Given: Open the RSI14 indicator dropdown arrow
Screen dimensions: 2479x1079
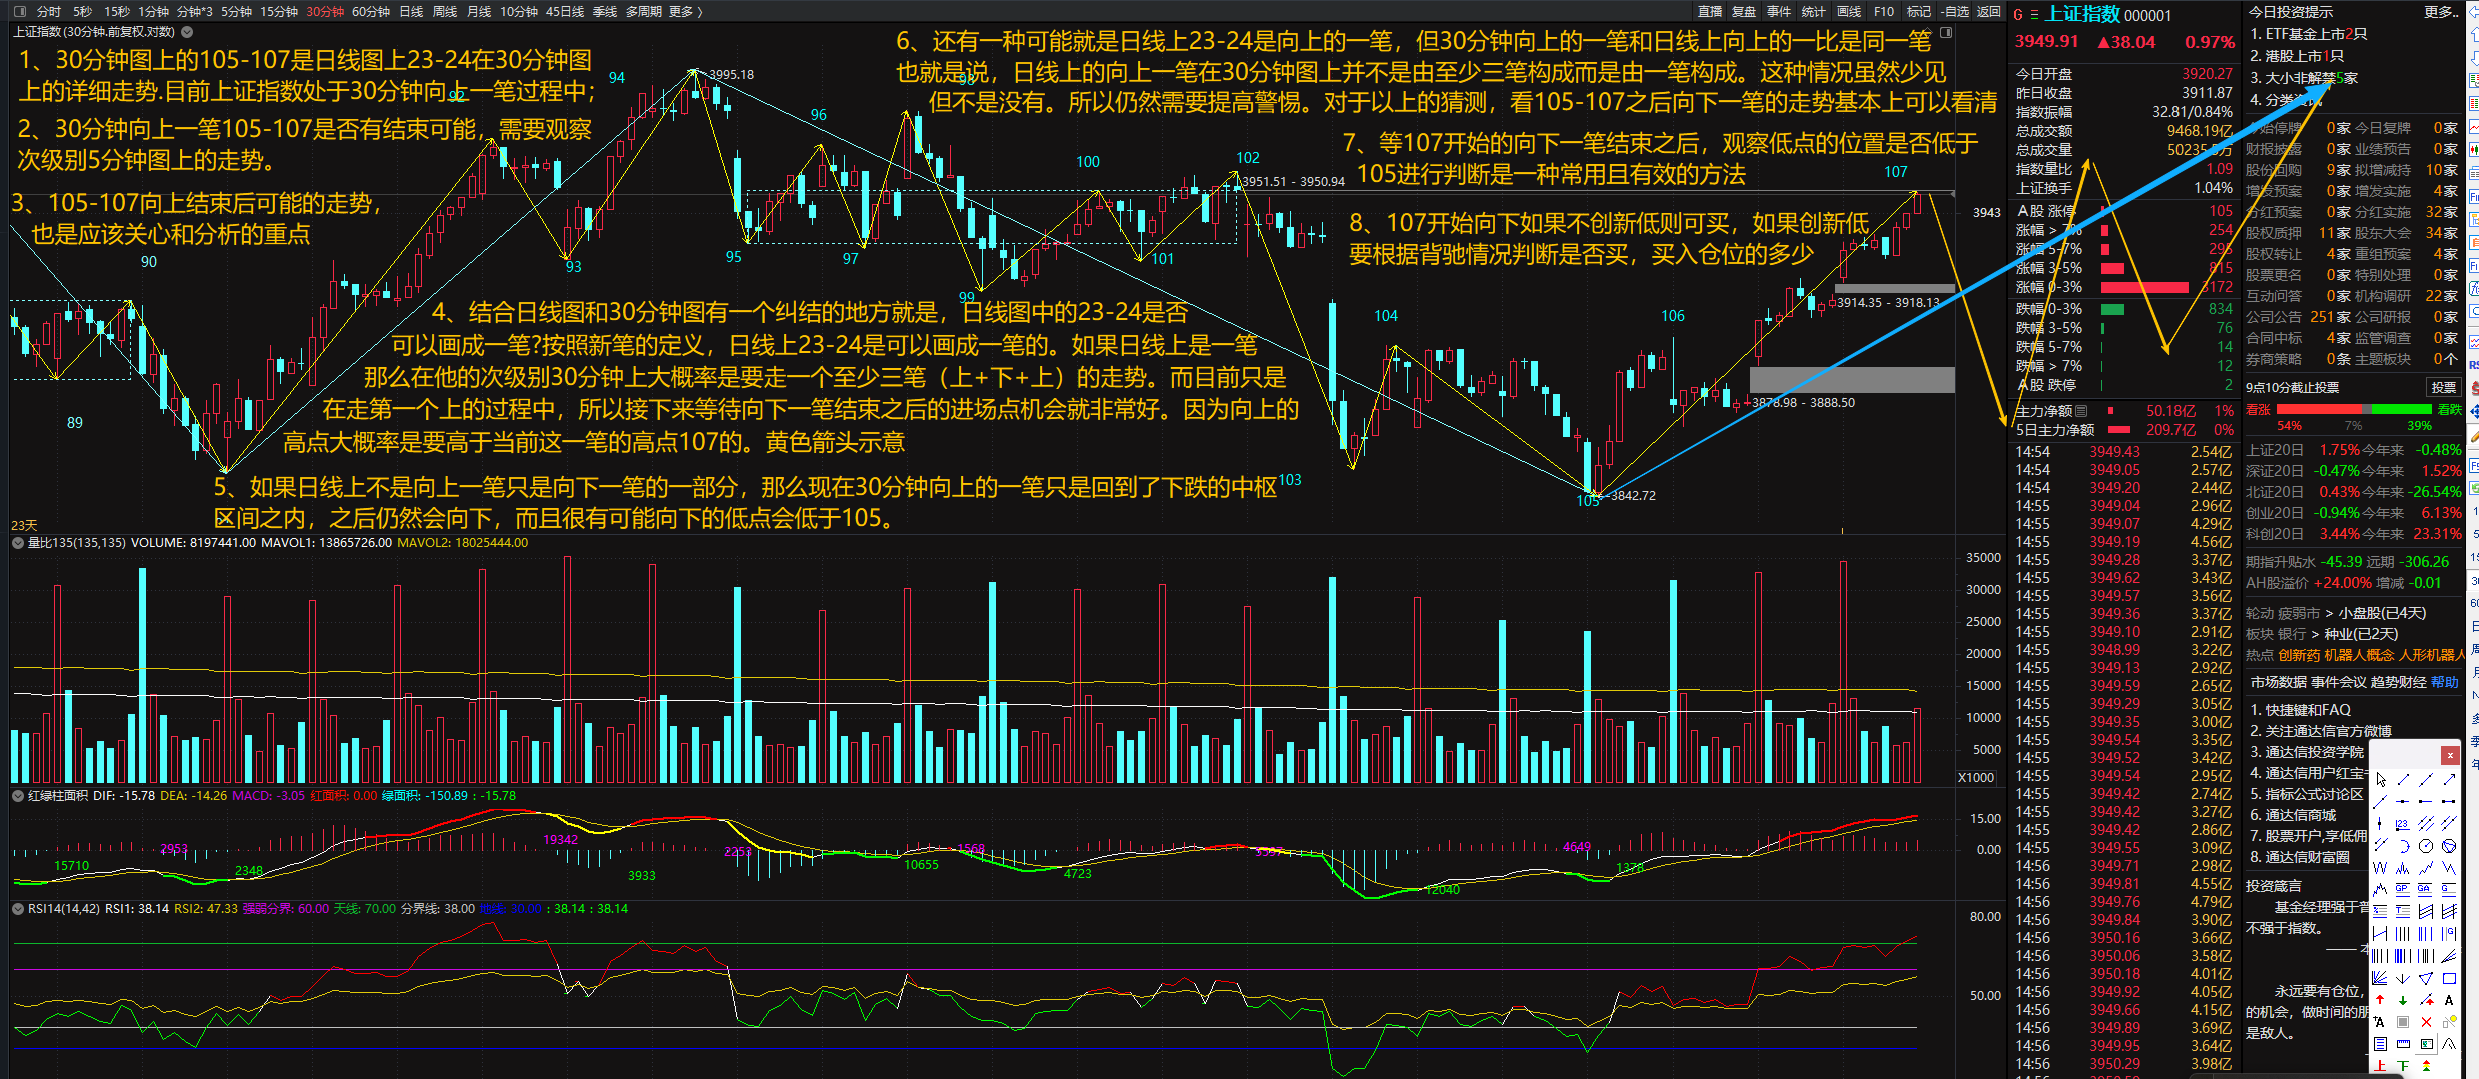Looking at the screenshot, I should coord(17,909).
